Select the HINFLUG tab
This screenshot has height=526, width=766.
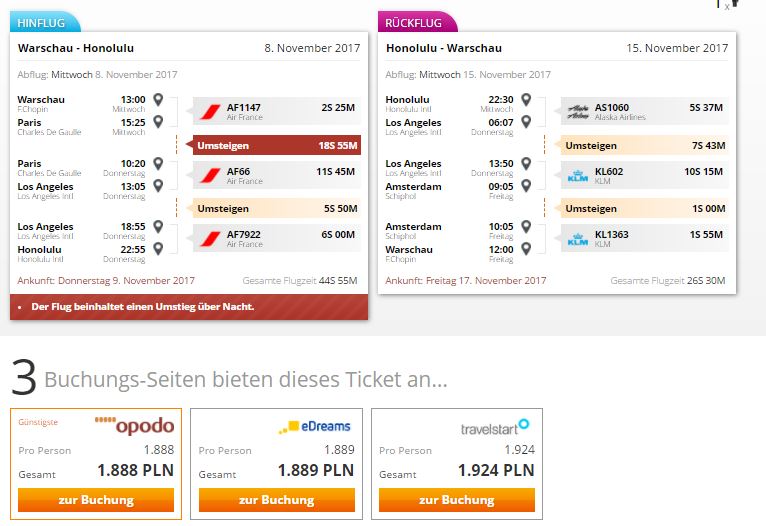click(x=44, y=22)
